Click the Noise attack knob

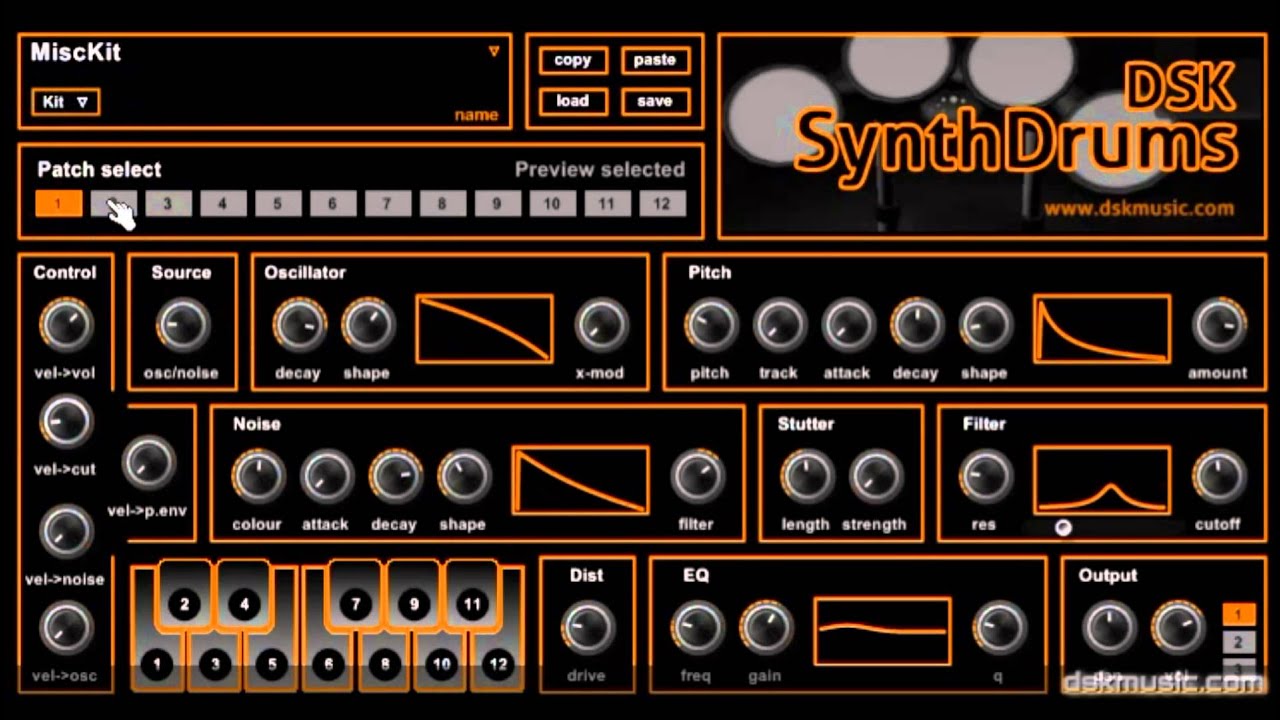(326, 476)
